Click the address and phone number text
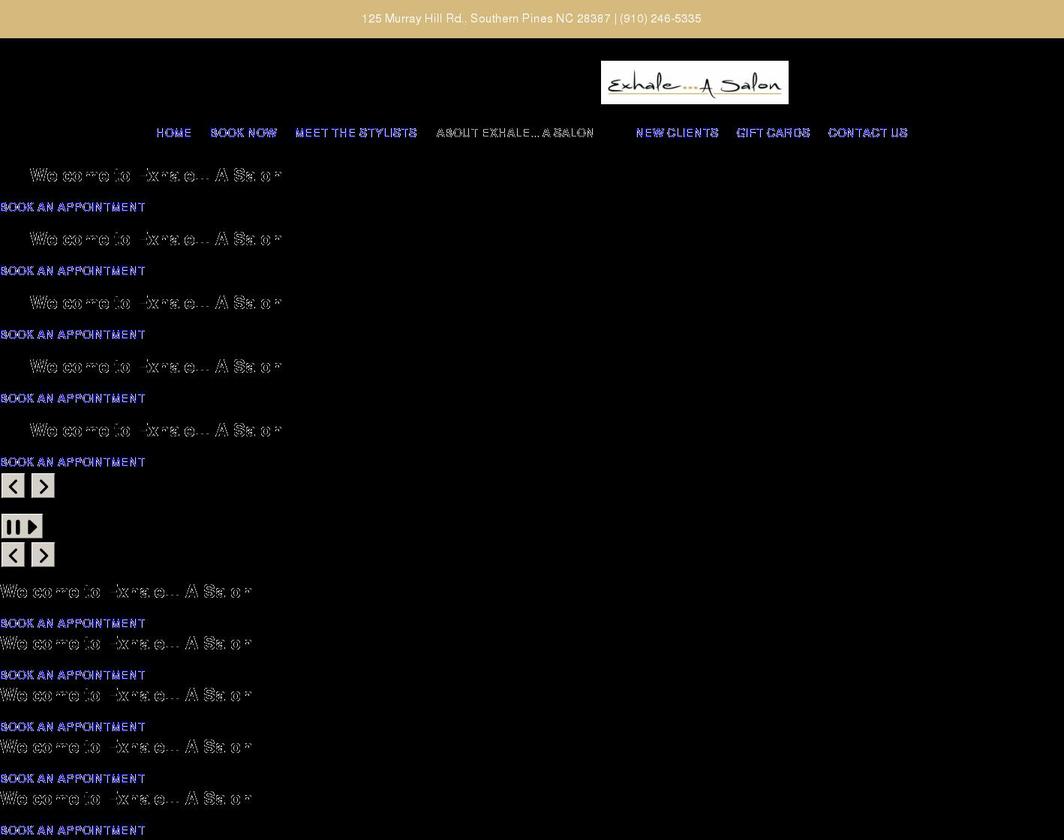 (x=531, y=19)
